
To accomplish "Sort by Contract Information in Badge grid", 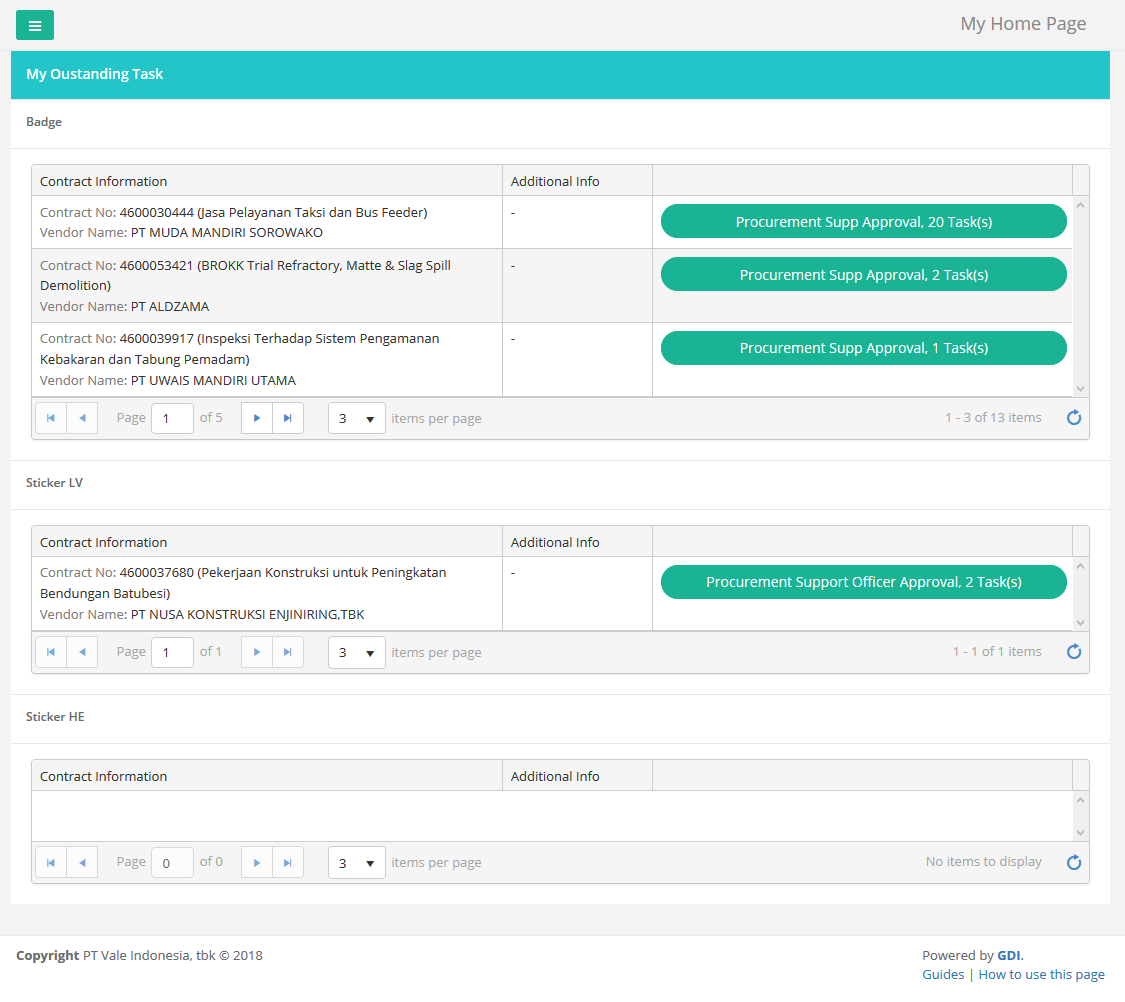I will 104,181.
